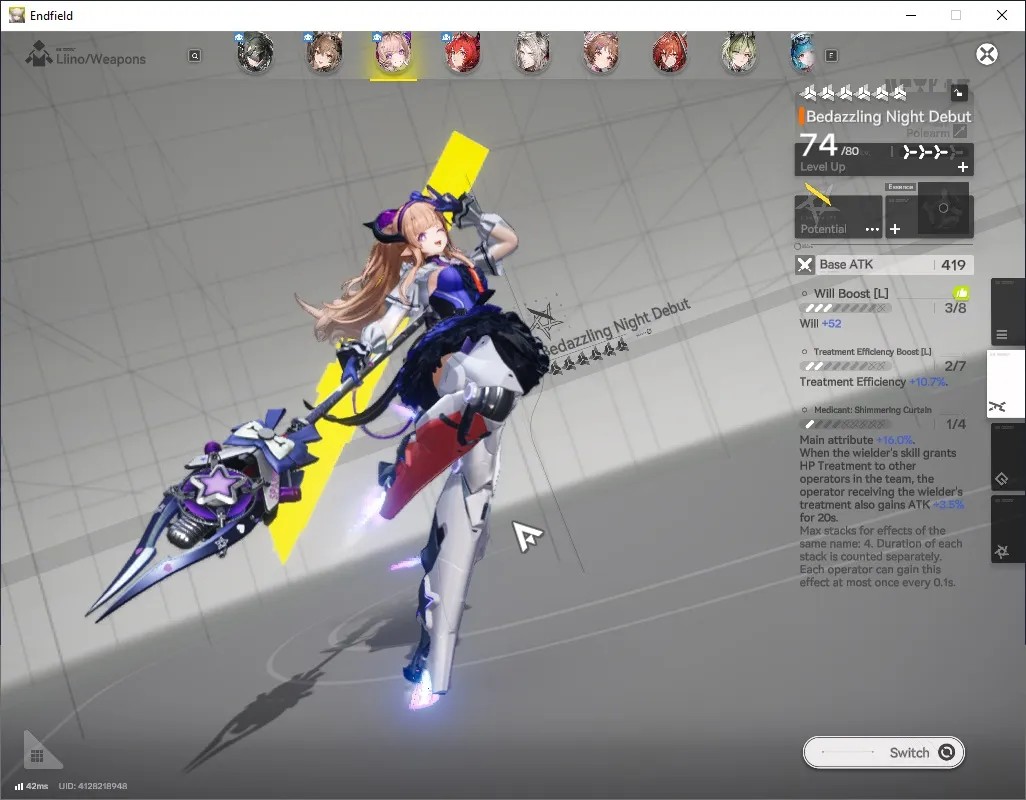Viewport: 1026px width, 800px height.
Task: Expand the Will Boost [L] skill entry
Action: click(851, 294)
